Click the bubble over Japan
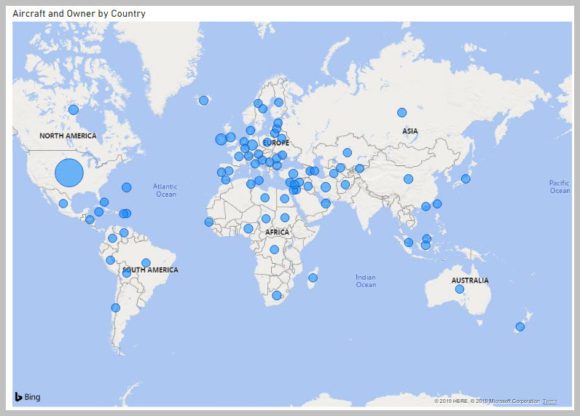This screenshot has width=580, height=416. (x=466, y=179)
